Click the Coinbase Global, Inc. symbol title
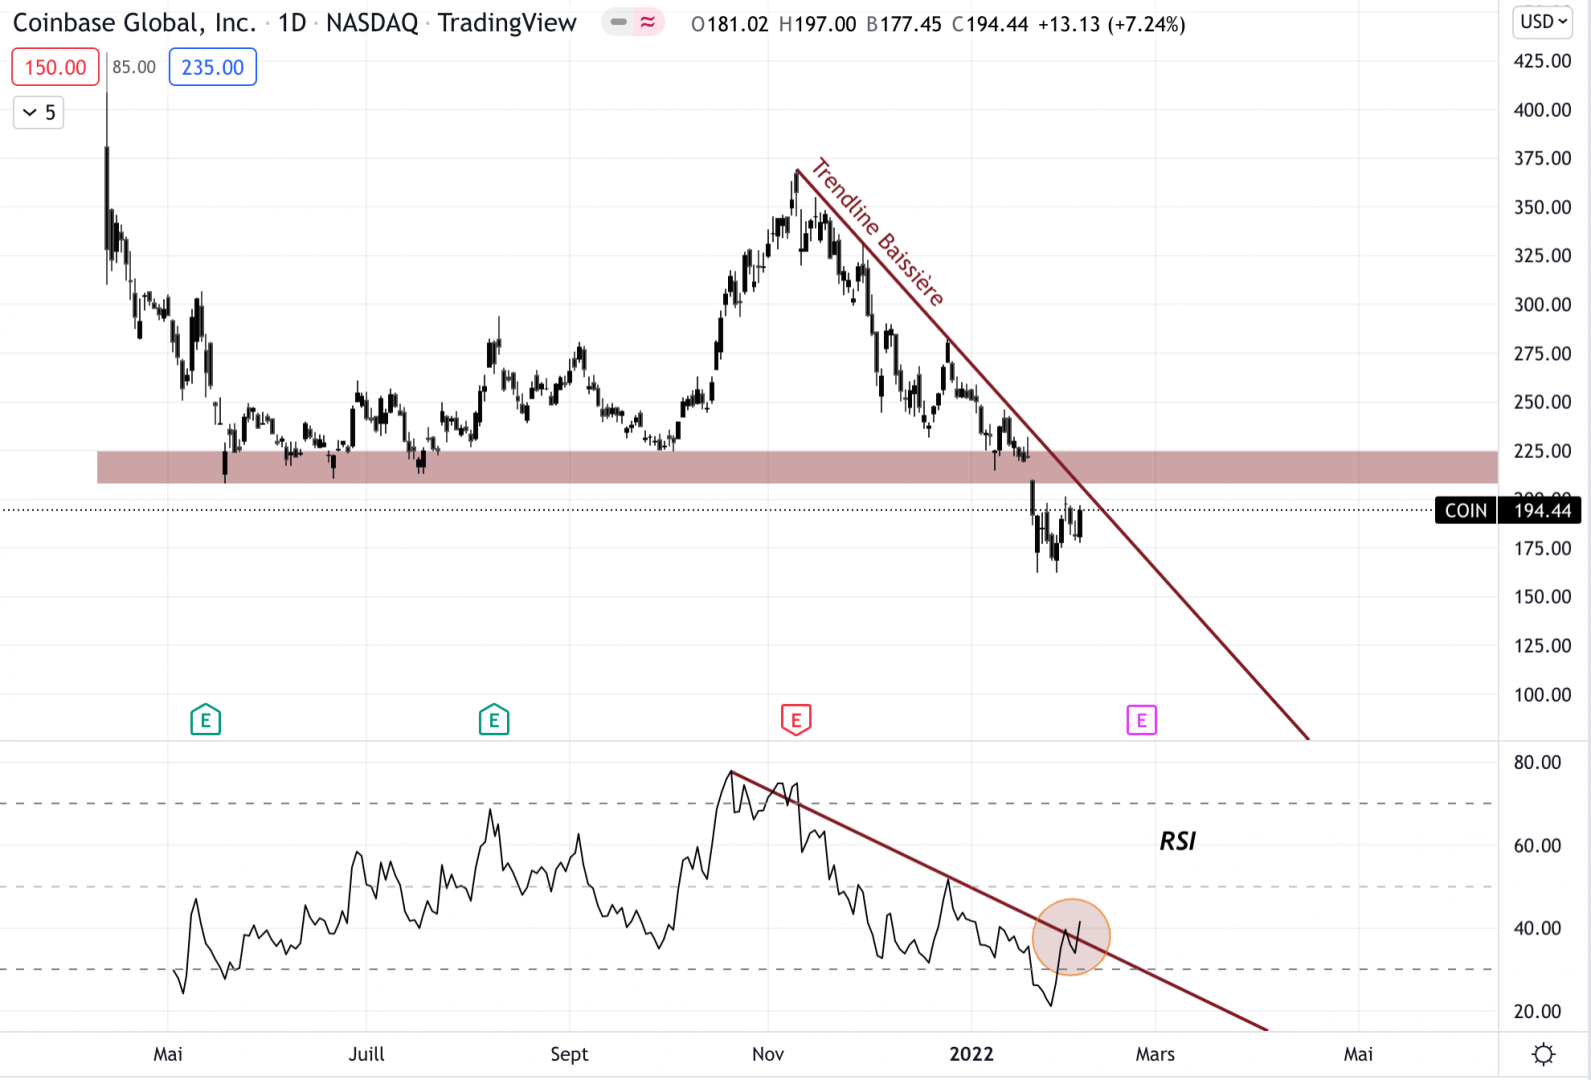Screen dimensions: 1591x1080 (x=134, y=23)
